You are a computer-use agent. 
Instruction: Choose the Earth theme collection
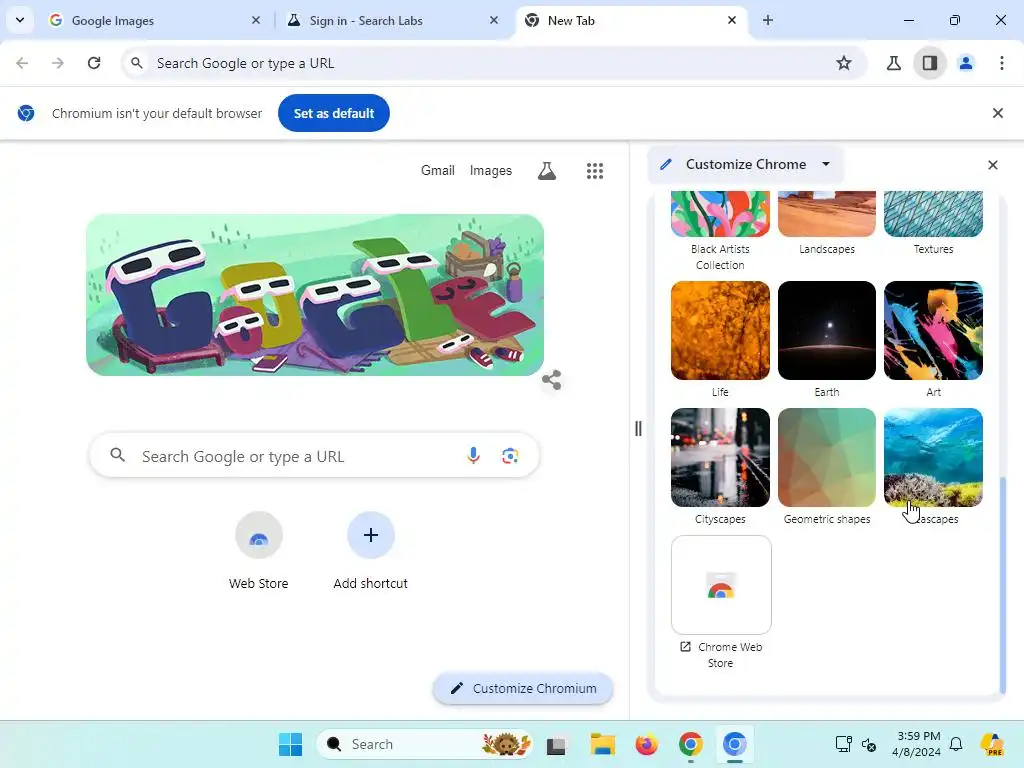coord(827,340)
